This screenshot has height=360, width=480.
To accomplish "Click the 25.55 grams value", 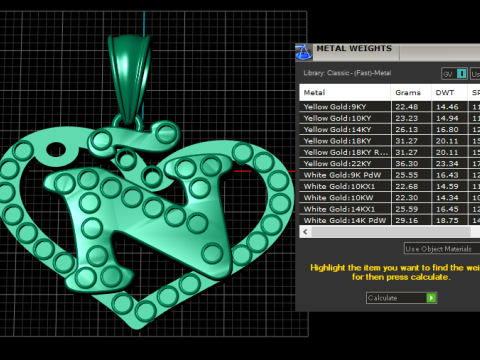I will pyautogui.click(x=406, y=175).
